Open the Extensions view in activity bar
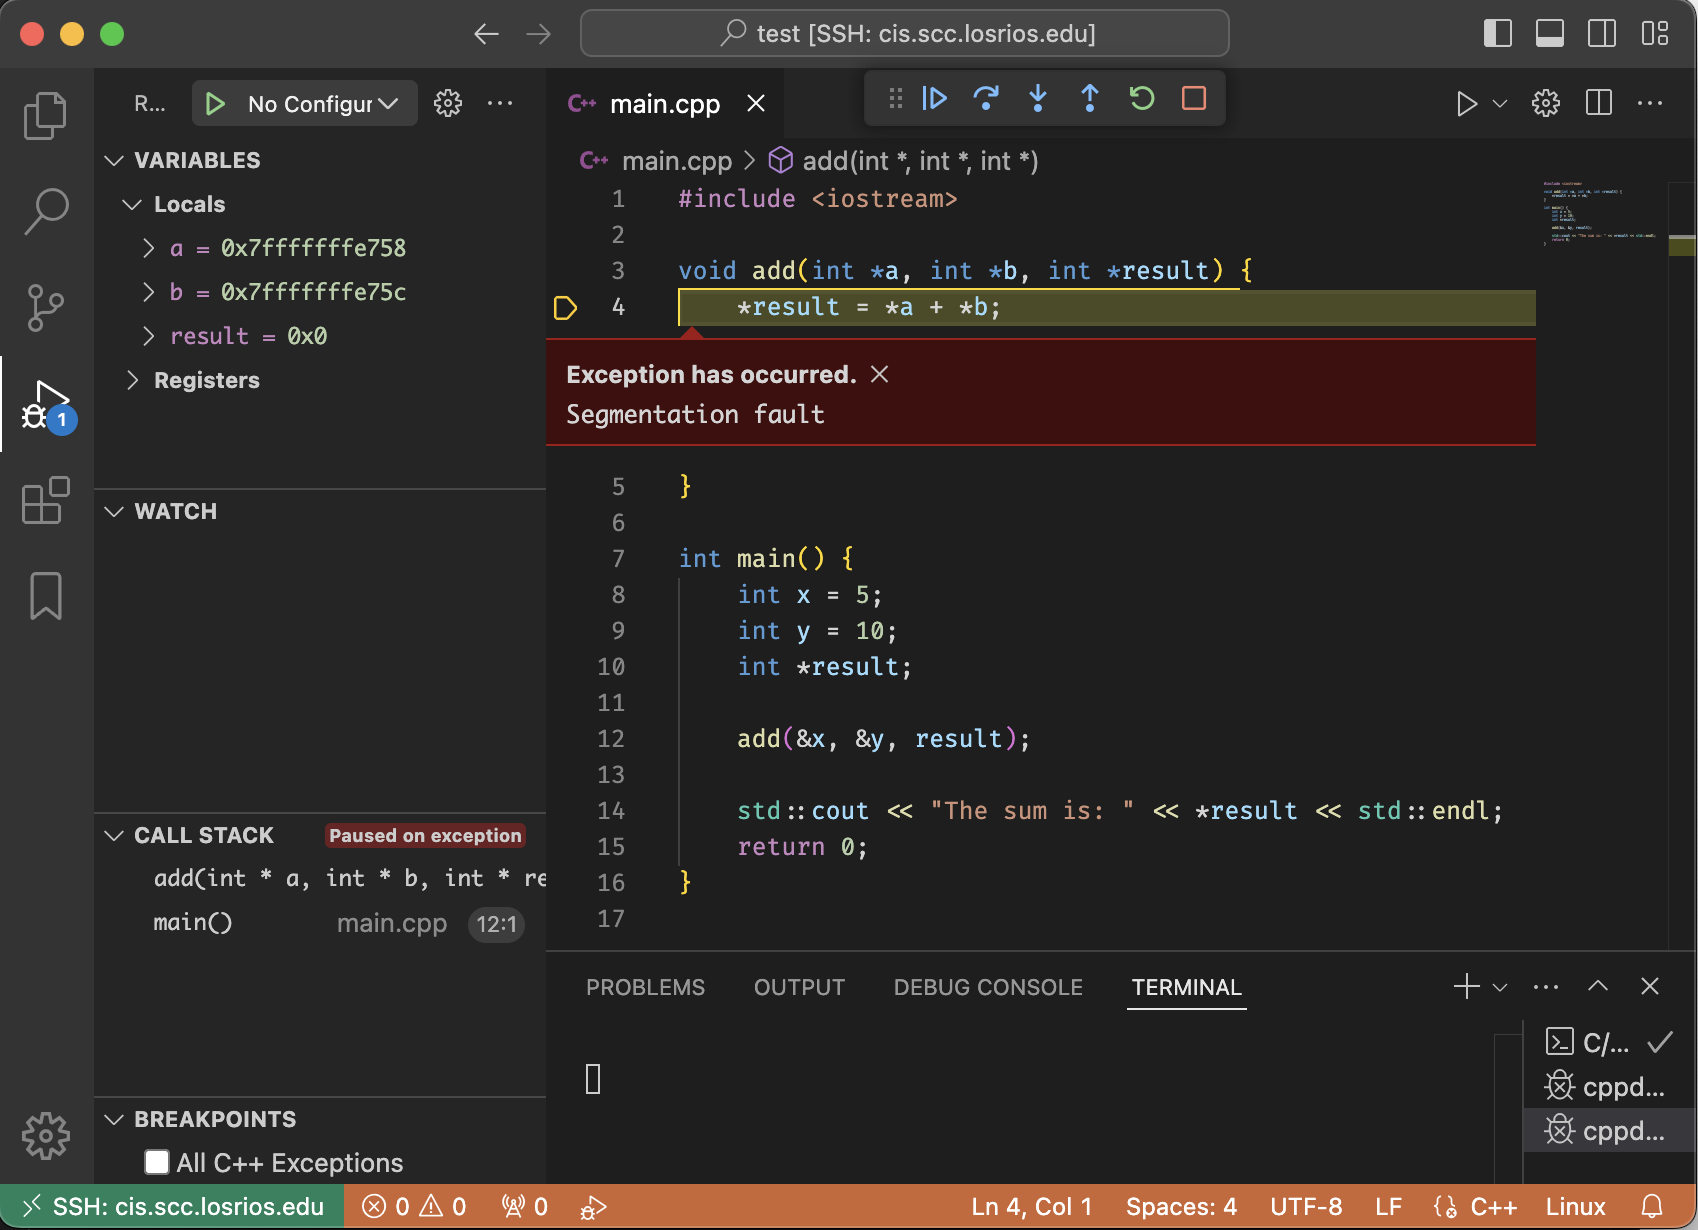 point(45,501)
